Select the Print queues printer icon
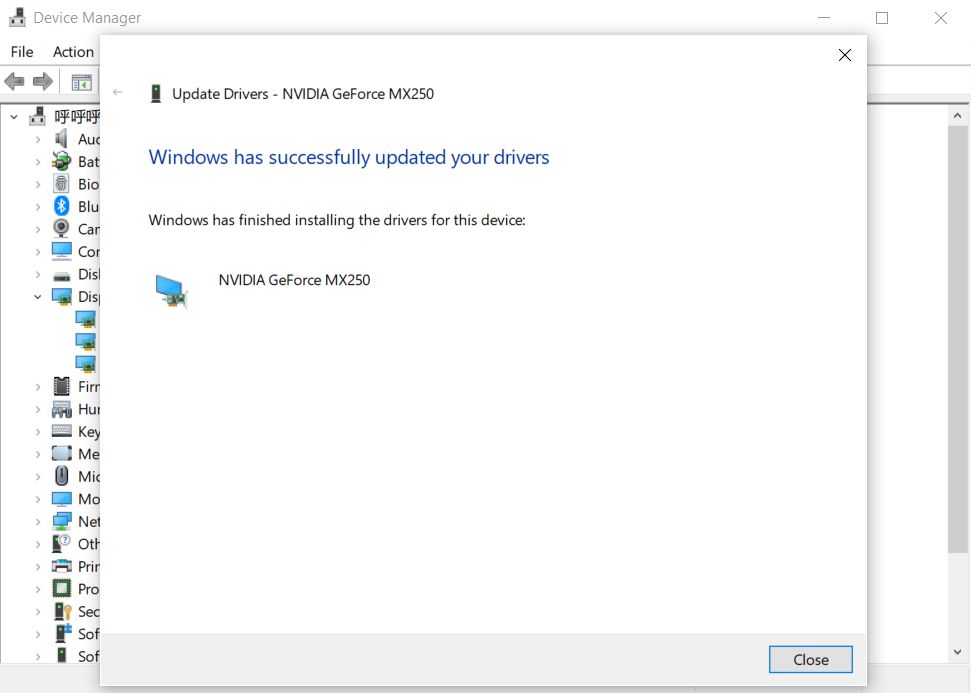 (61, 566)
